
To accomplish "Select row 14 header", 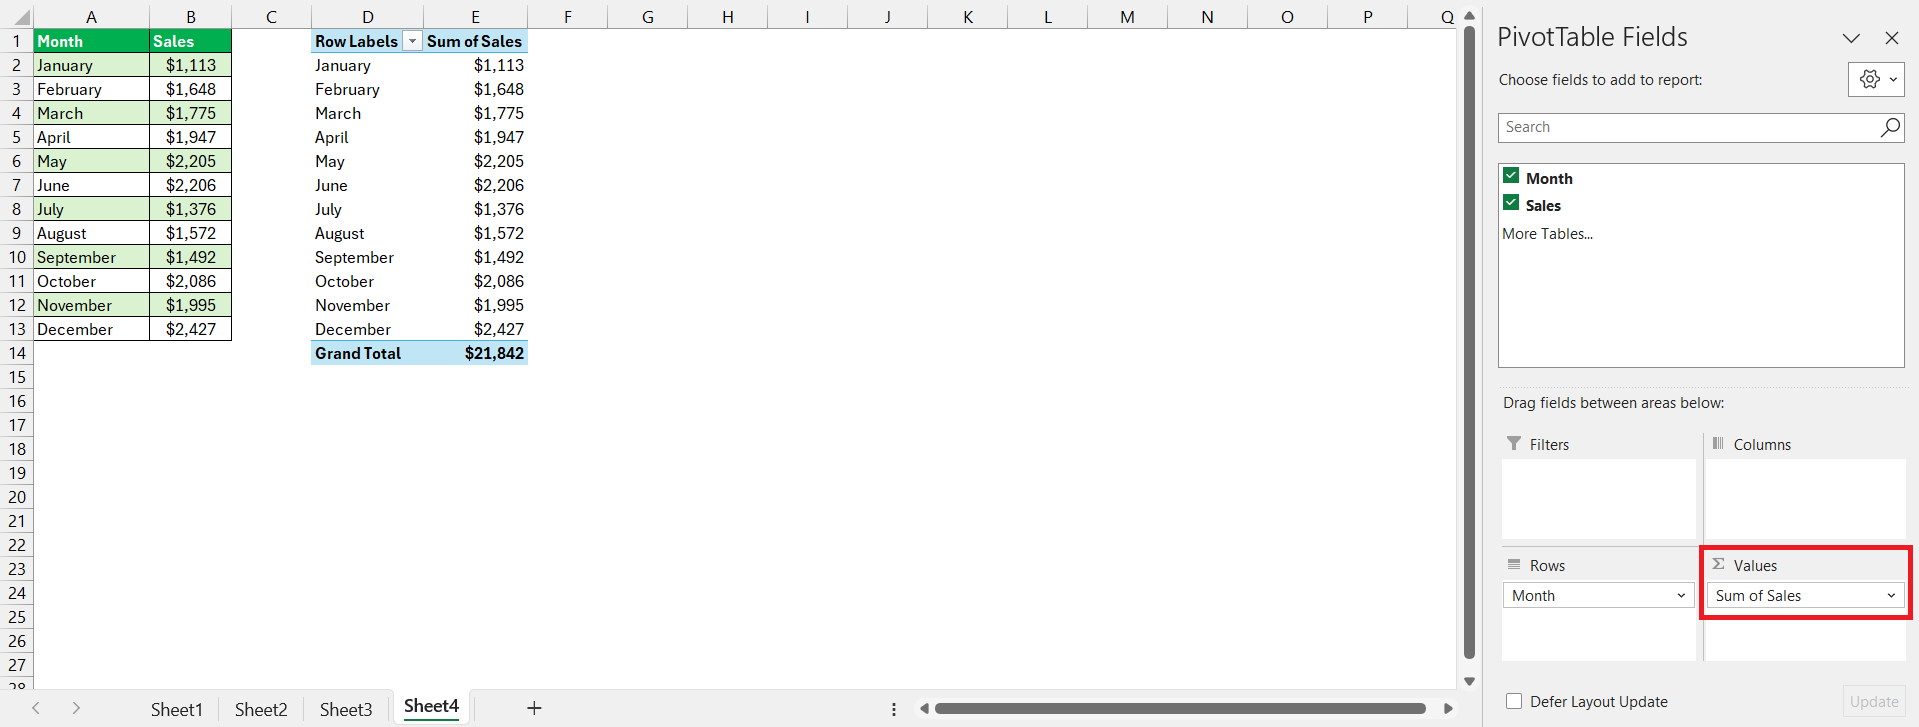I will (17, 353).
